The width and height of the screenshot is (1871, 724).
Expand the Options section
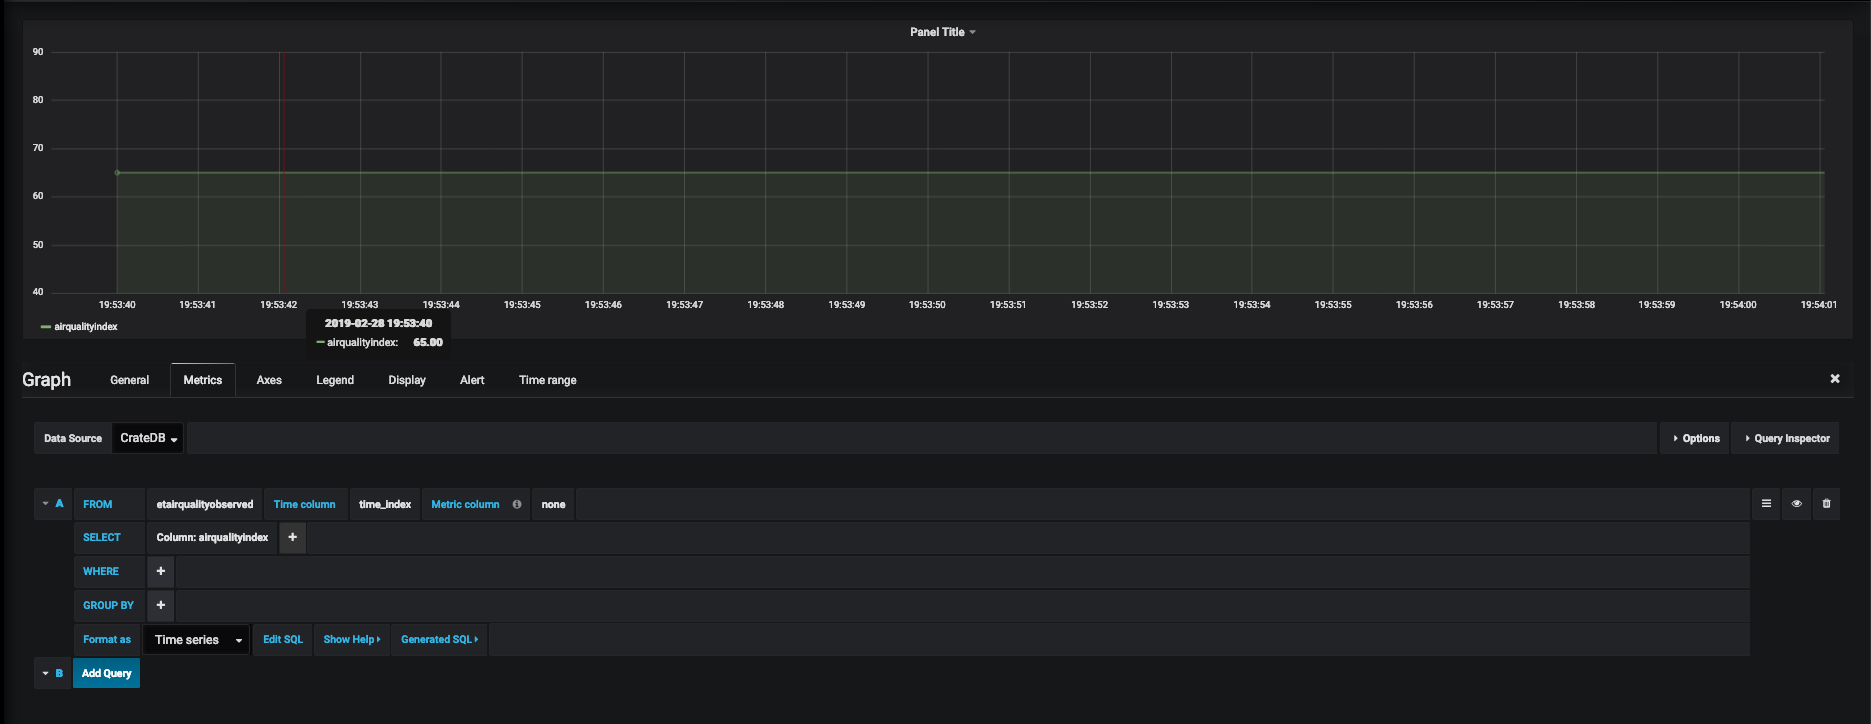click(x=1696, y=438)
